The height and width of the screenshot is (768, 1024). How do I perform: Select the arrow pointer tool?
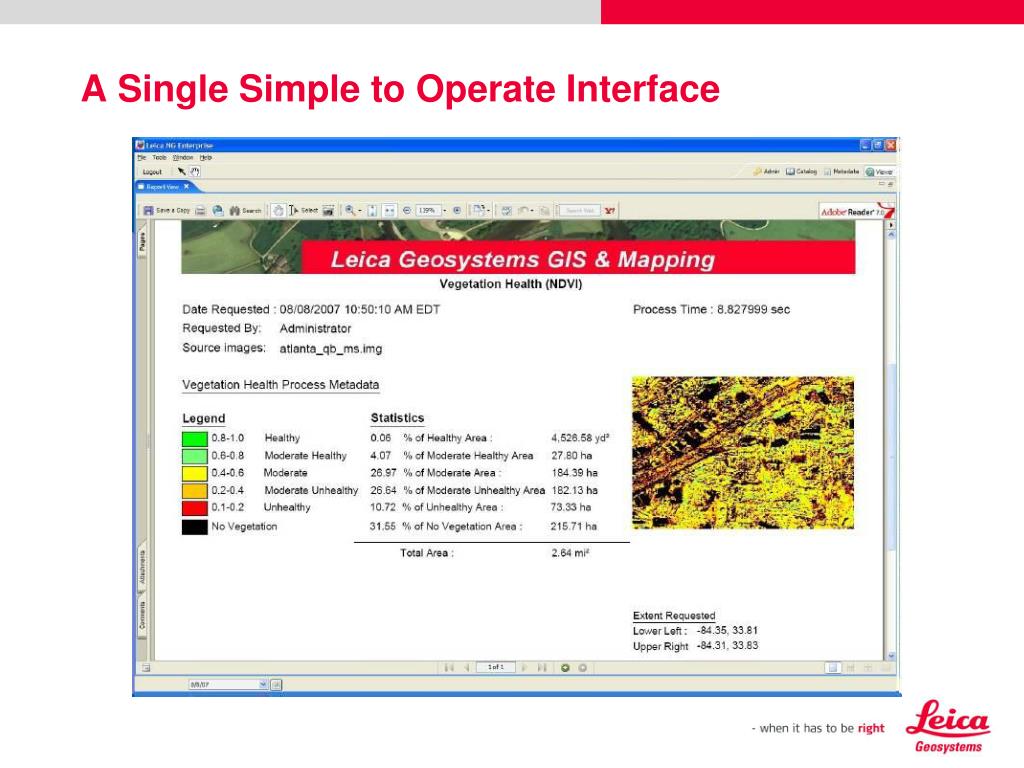click(x=182, y=171)
